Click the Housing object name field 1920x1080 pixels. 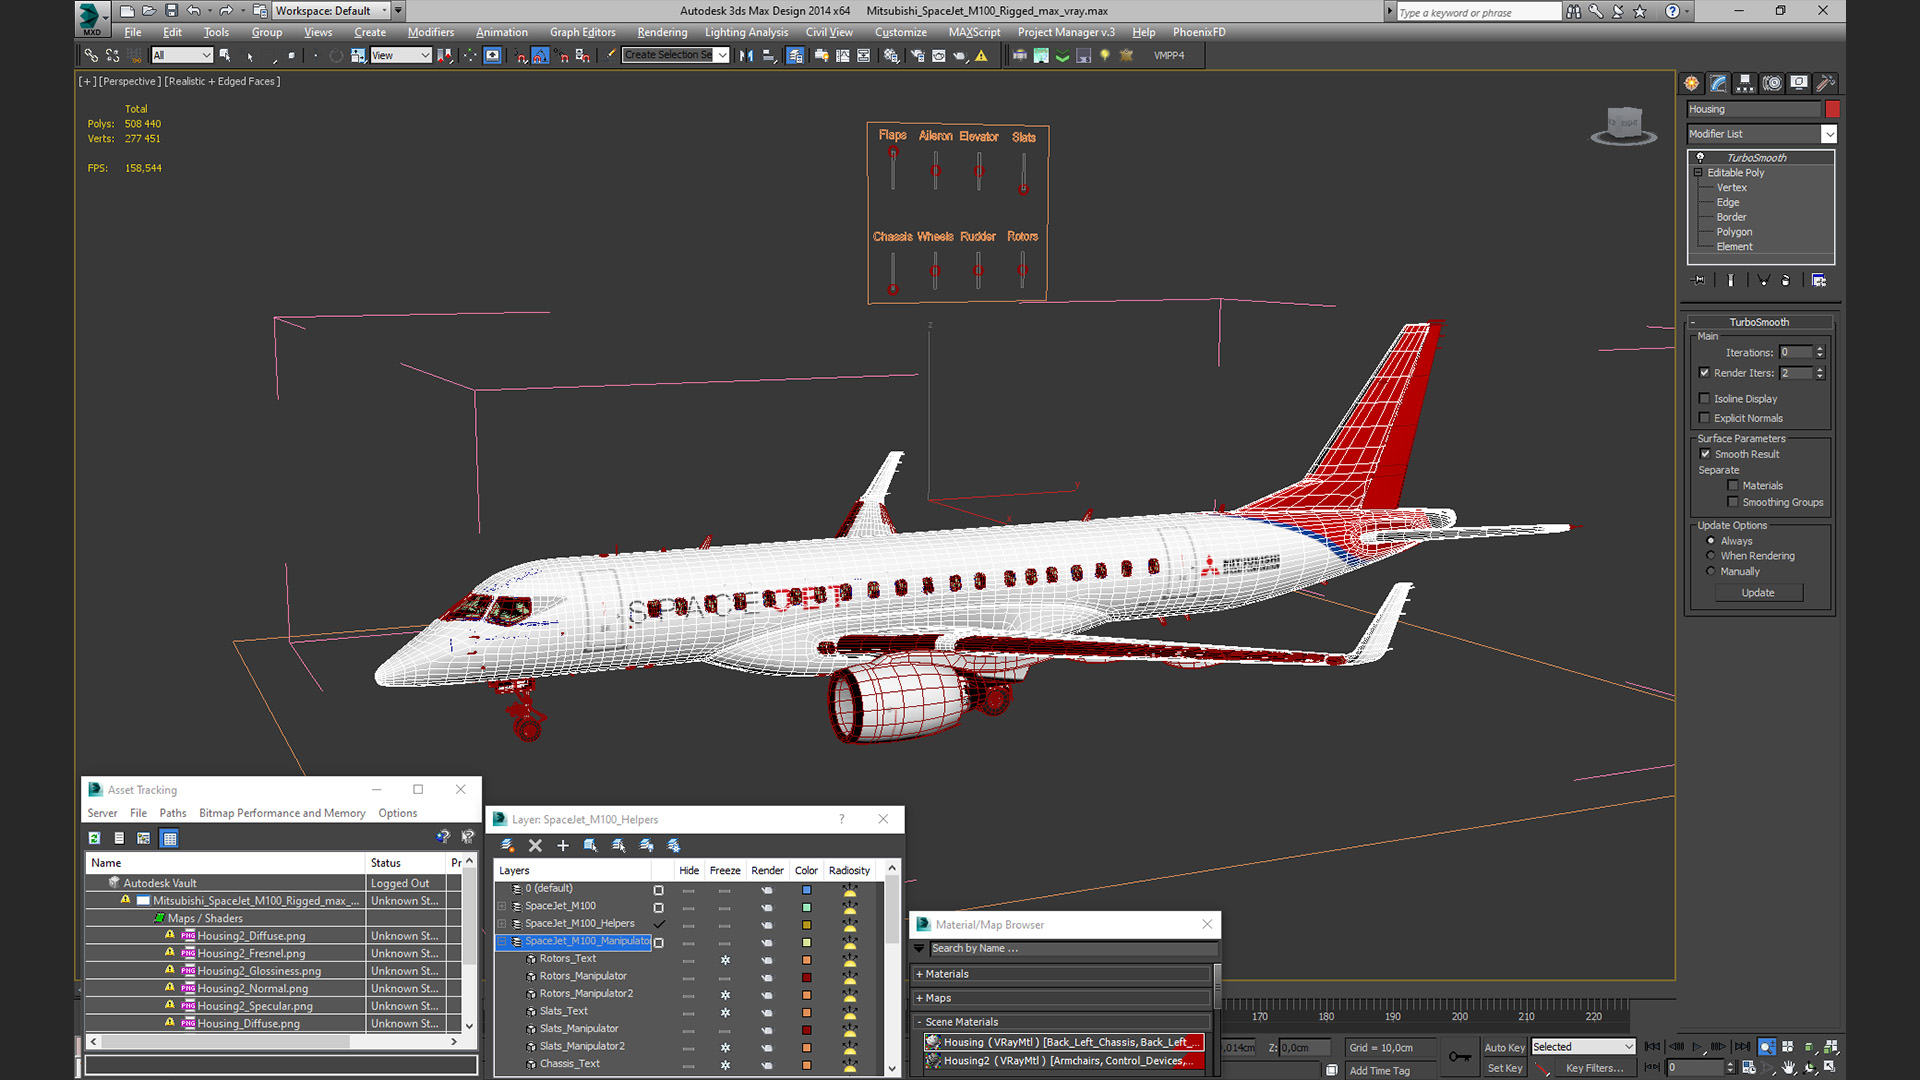[x=1753, y=109]
